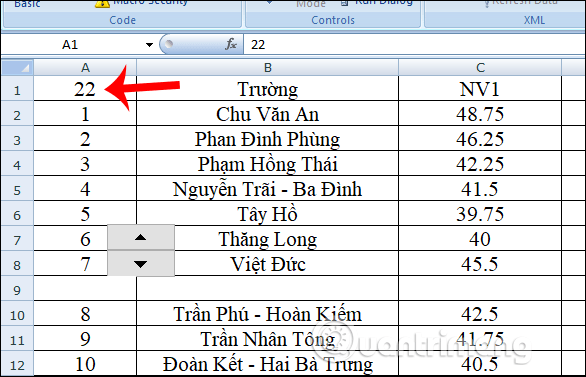Select row 2 header
The width and height of the screenshot is (586, 377).
18,114
